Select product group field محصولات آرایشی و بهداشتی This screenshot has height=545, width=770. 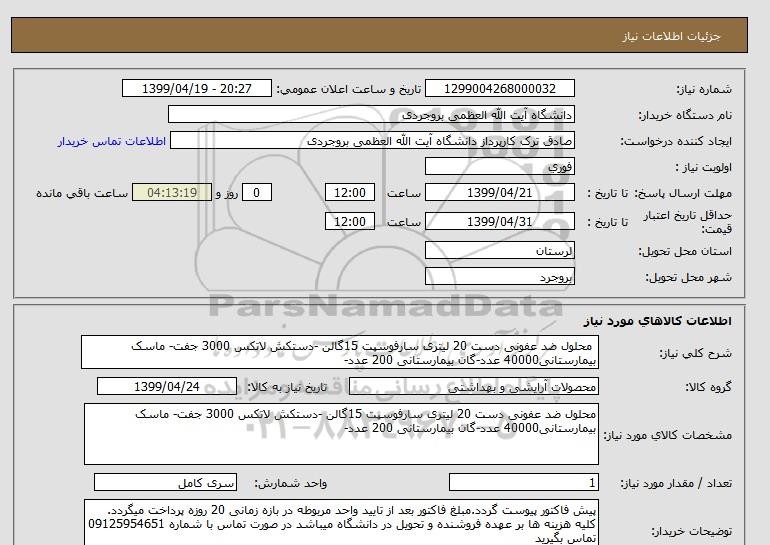473,386
